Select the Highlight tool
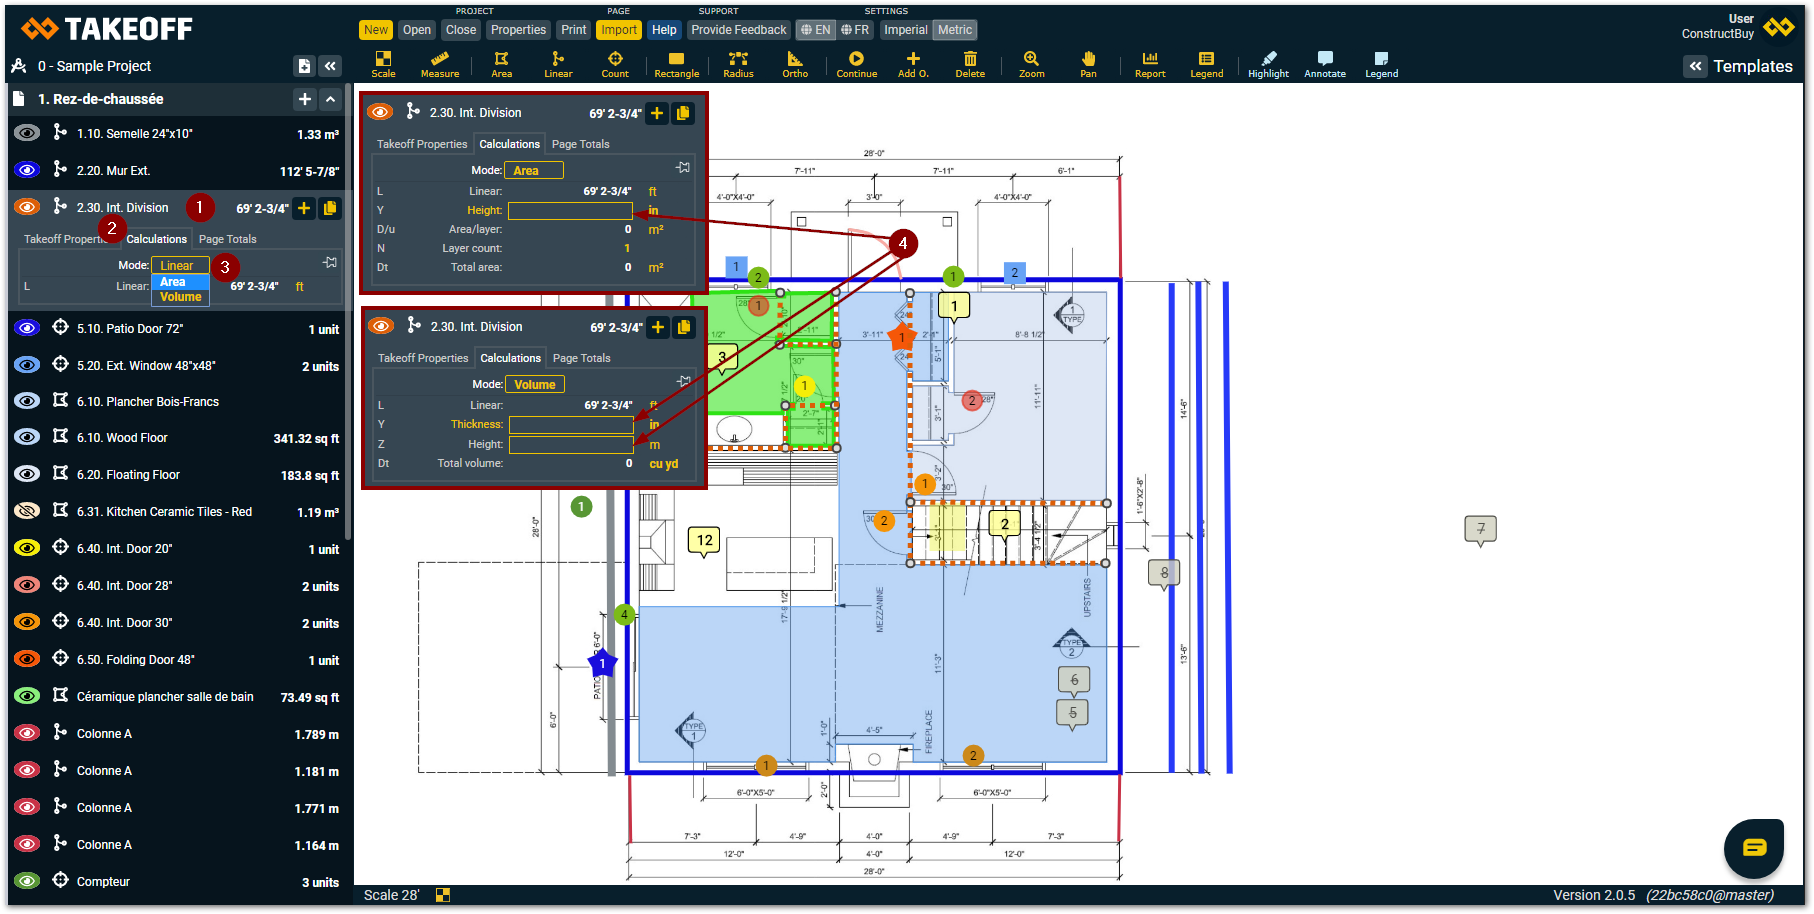The width and height of the screenshot is (1814, 914). tap(1268, 64)
